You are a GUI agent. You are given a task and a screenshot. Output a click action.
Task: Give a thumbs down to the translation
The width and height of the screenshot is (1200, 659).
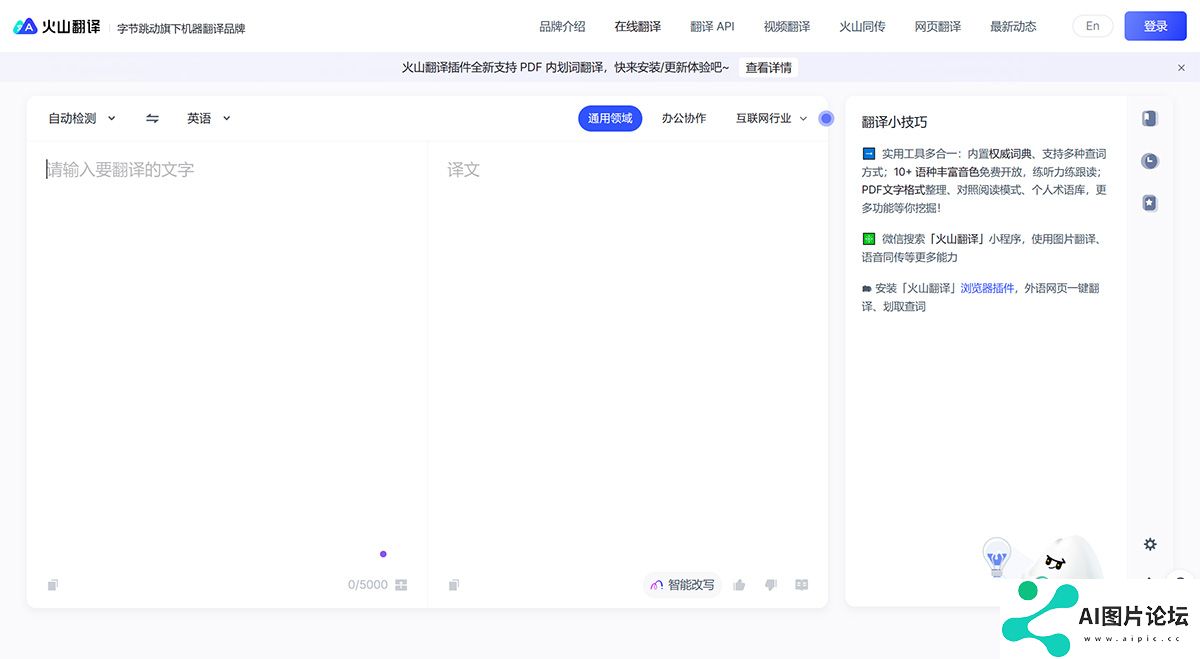(770, 585)
